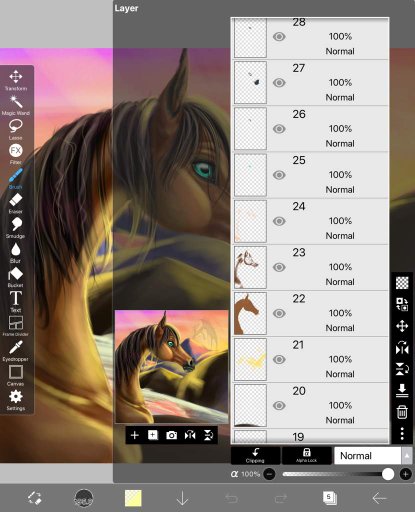The height and width of the screenshot is (512, 415).
Task: Select the Transform tool
Action: tap(16, 80)
